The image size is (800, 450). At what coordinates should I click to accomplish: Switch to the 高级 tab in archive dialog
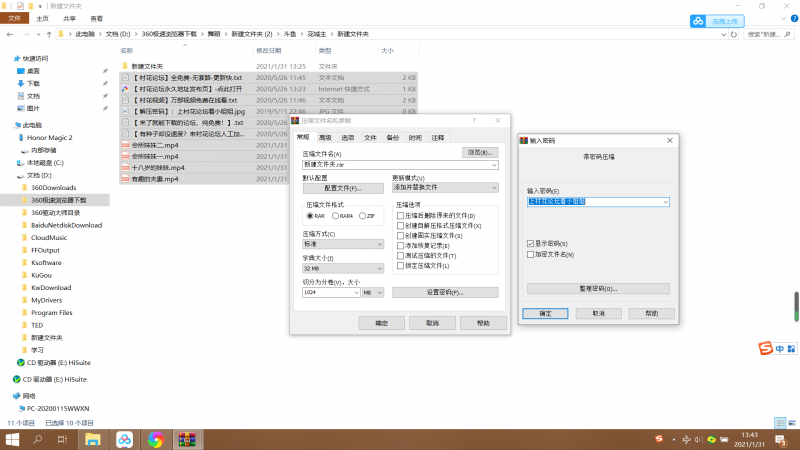pyautogui.click(x=325, y=137)
